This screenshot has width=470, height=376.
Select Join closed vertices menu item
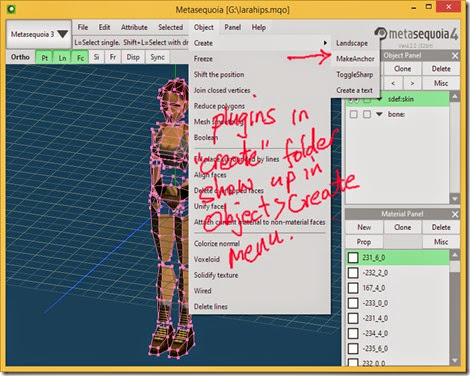click(x=260, y=90)
